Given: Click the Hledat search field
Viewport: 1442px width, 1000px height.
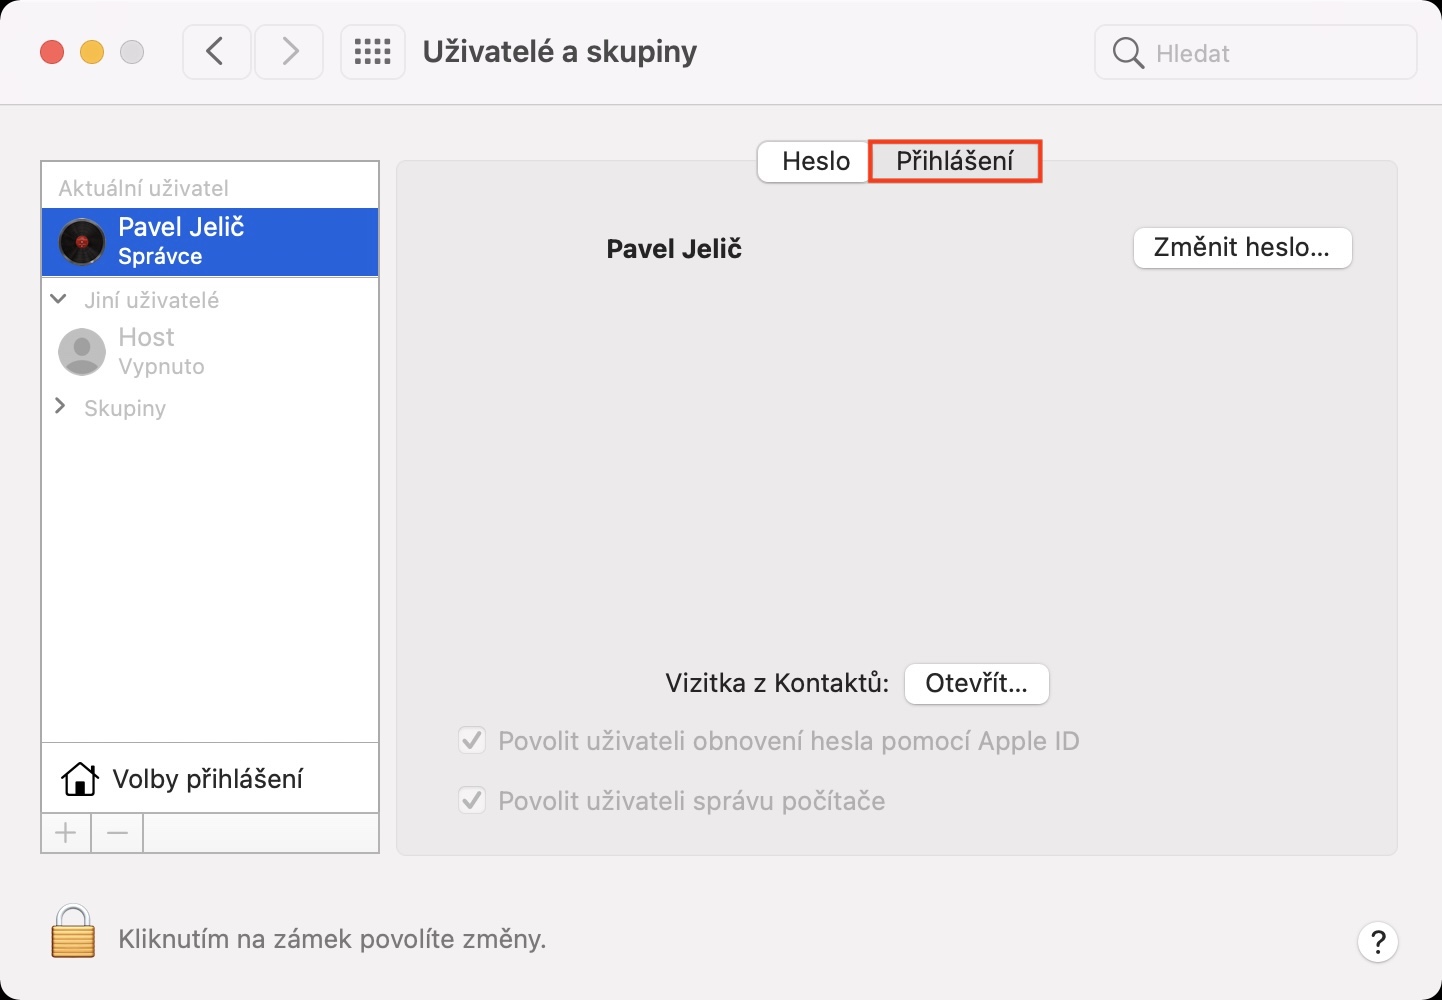Looking at the screenshot, I should (x=1270, y=53).
